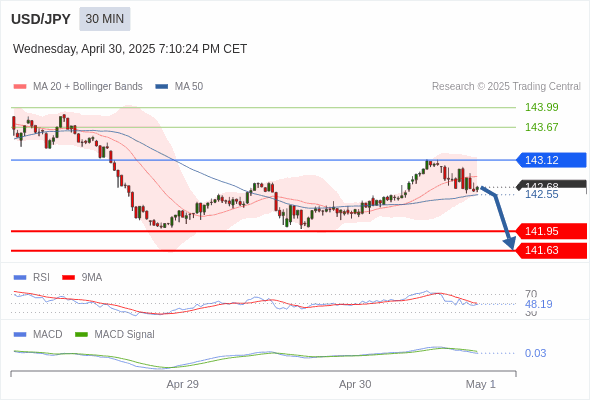The image size is (590, 400).
Task: Select the USD/JPY pair title
Action: 41,19
